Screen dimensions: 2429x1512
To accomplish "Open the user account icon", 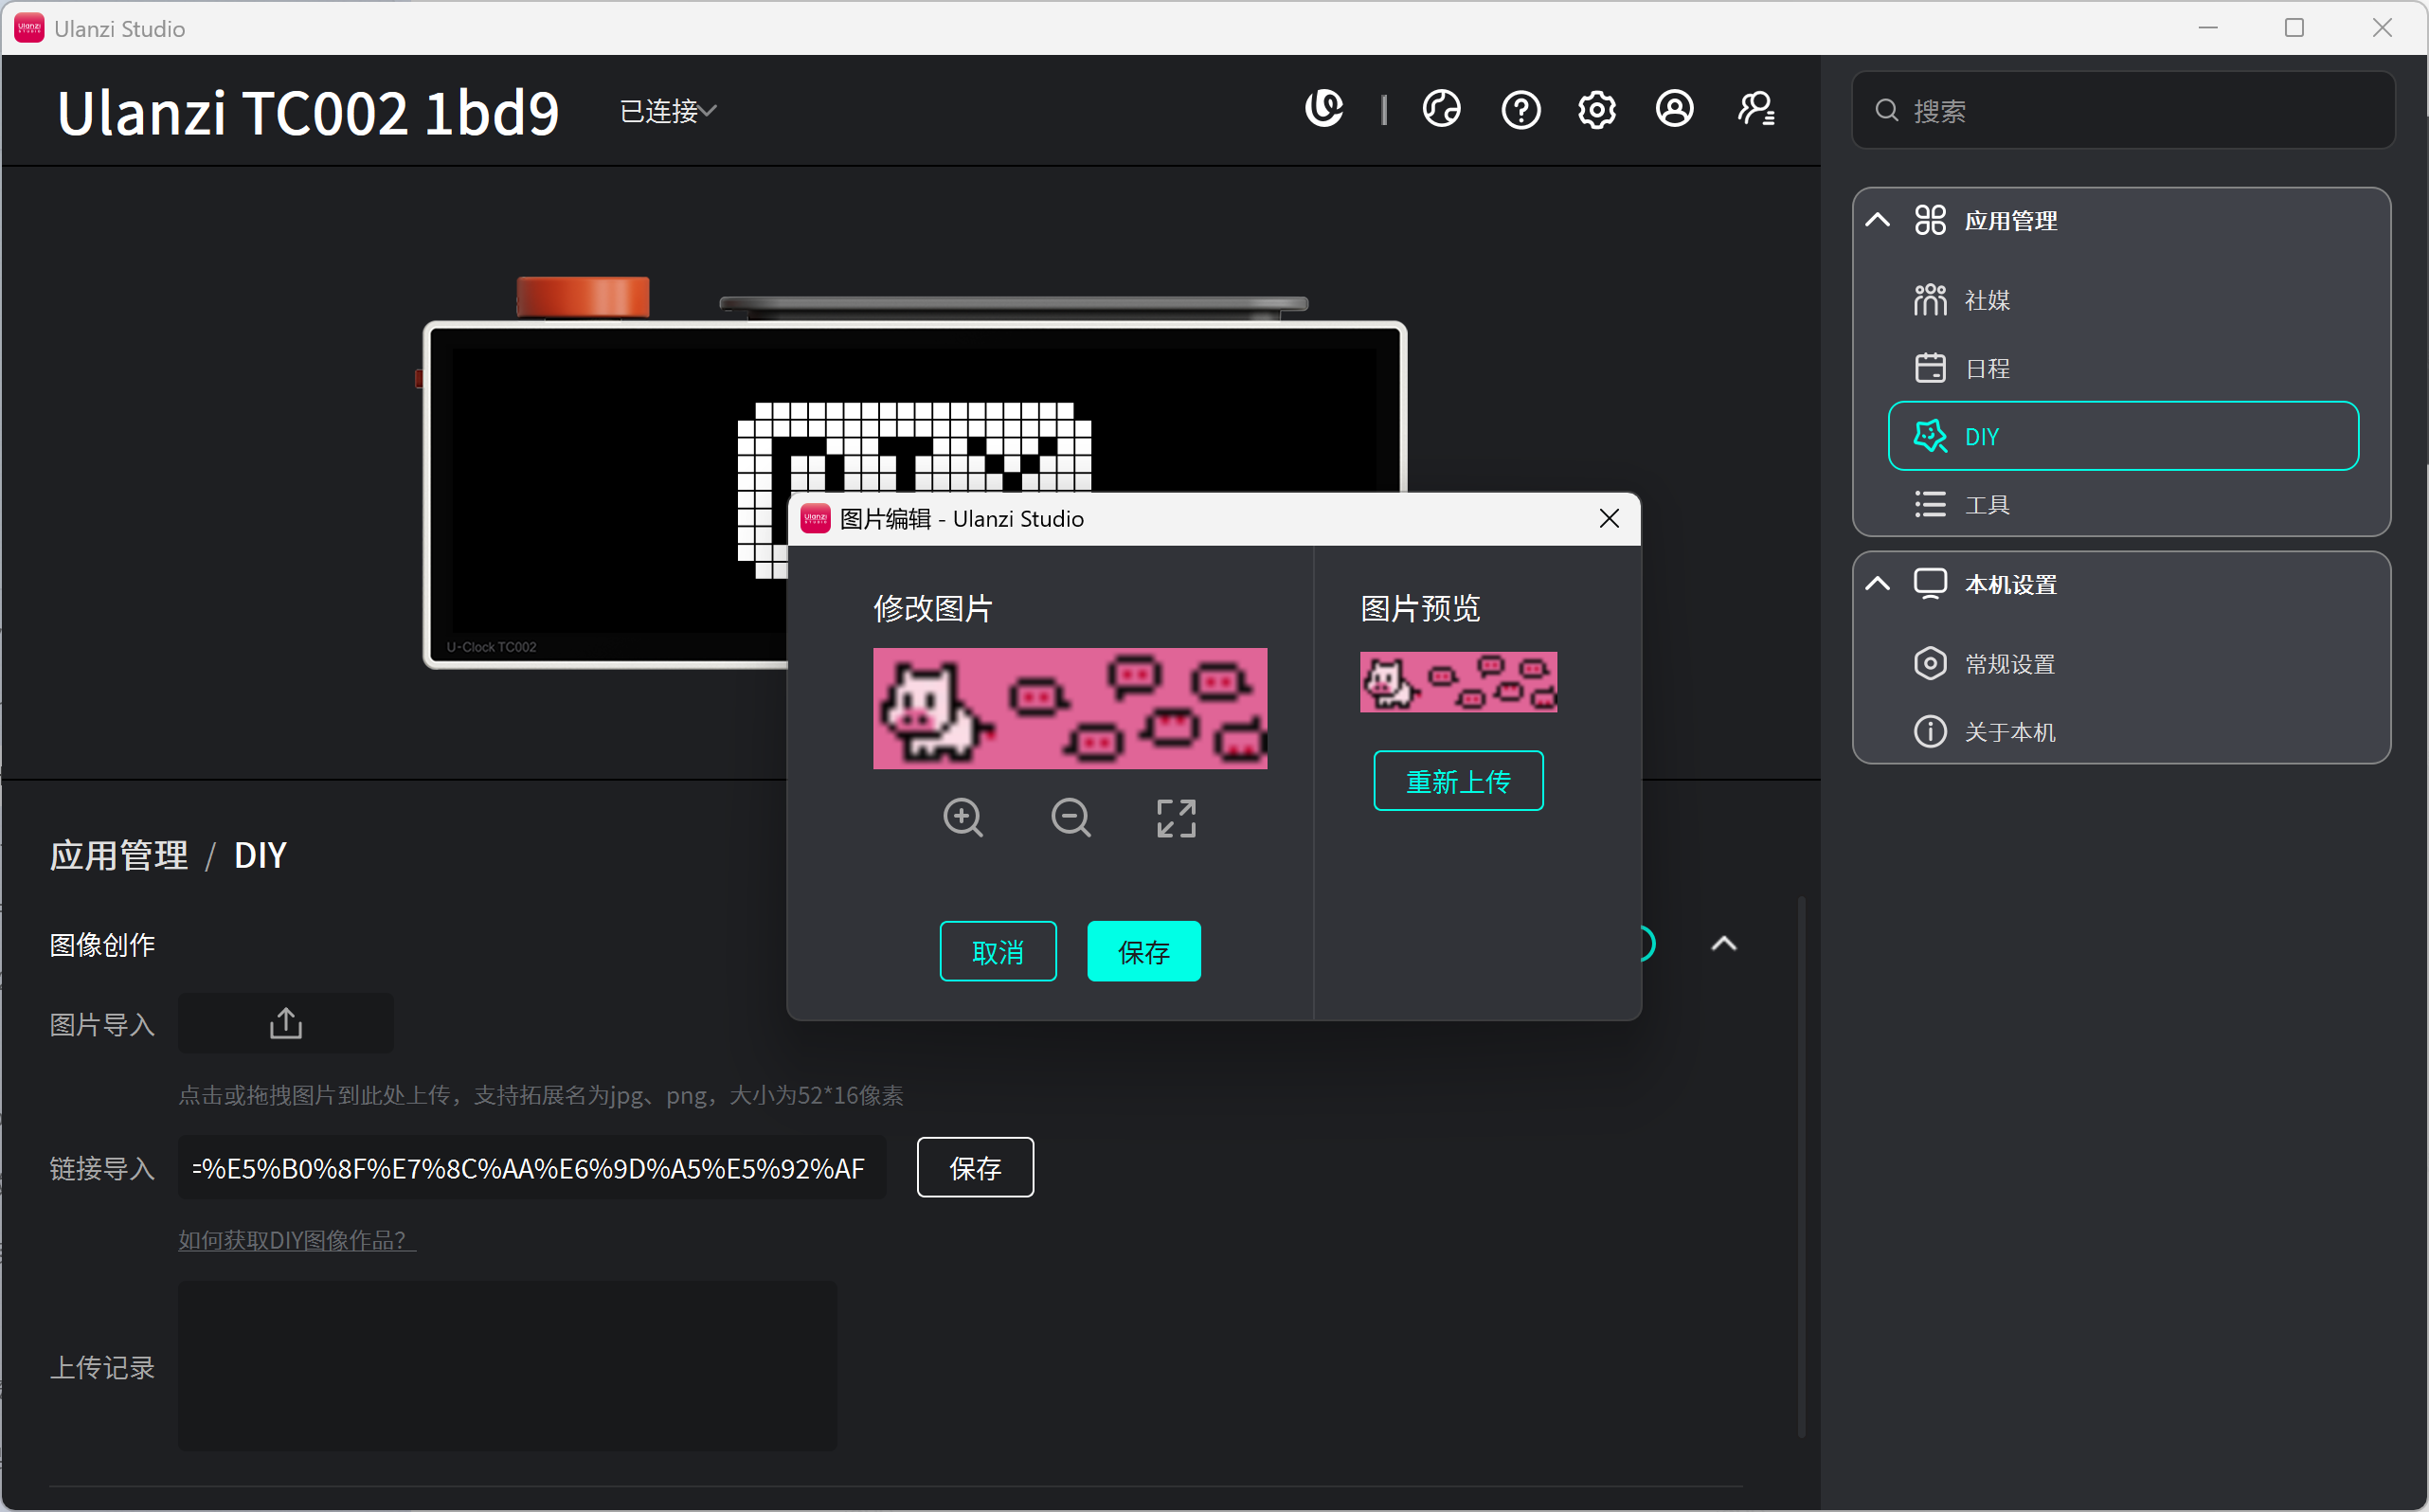I will click(1675, 109).
